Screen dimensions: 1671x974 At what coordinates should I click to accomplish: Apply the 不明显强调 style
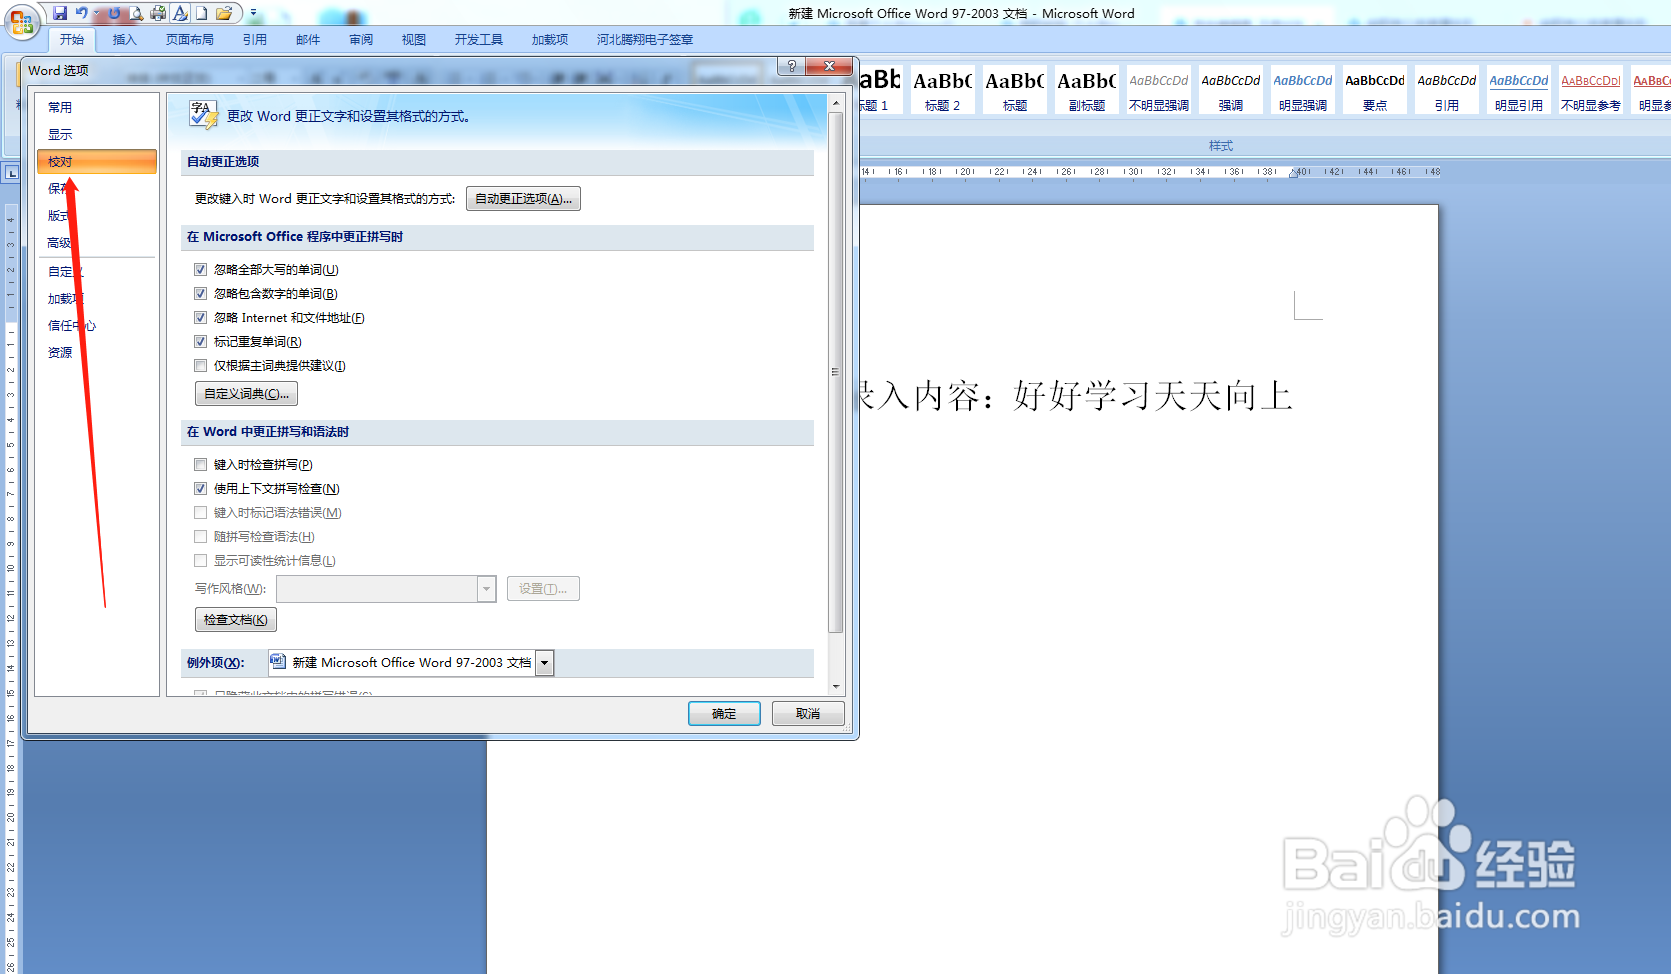coord(1158,90)
